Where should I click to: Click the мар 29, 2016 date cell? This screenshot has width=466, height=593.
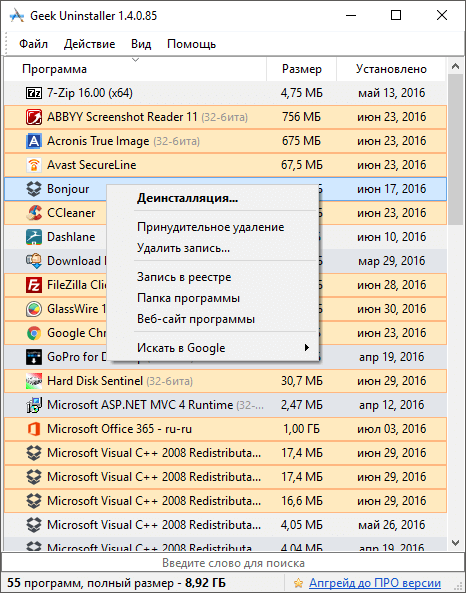click(x=391, y=261)
